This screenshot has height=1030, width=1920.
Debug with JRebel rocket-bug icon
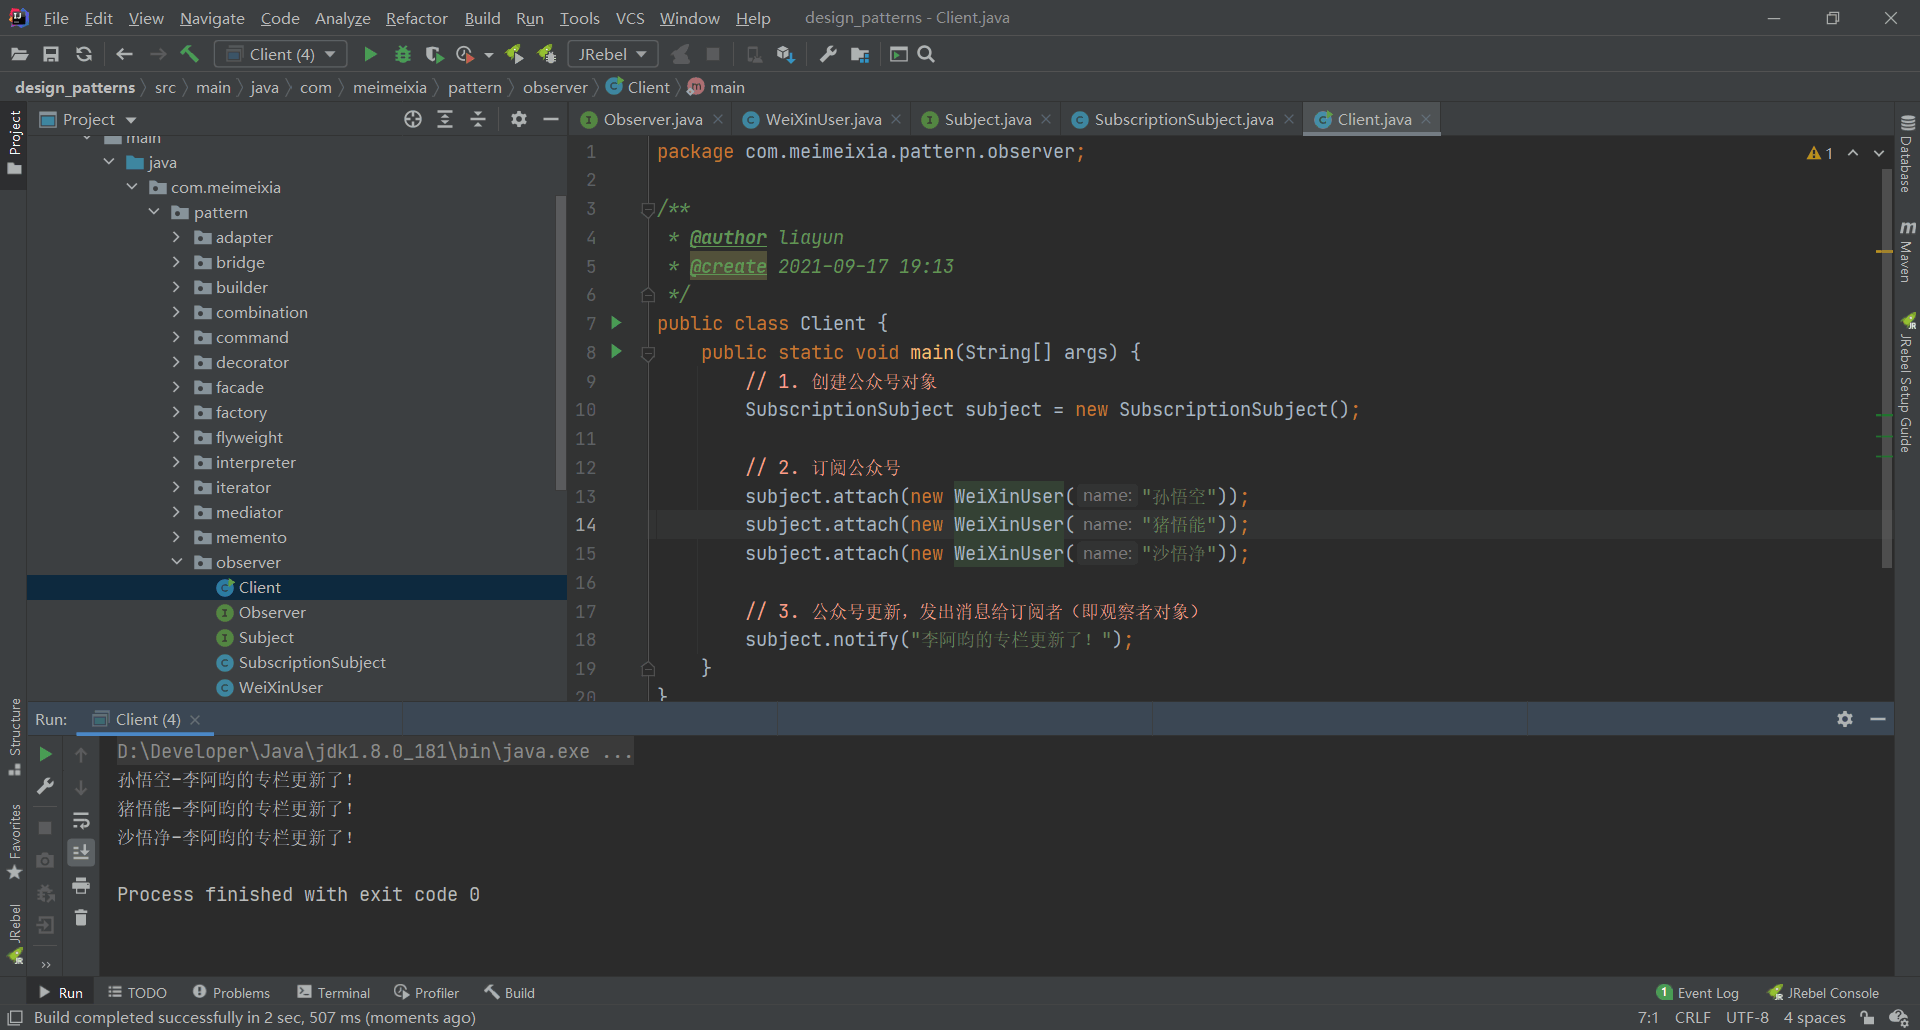(x=547, y=54)
